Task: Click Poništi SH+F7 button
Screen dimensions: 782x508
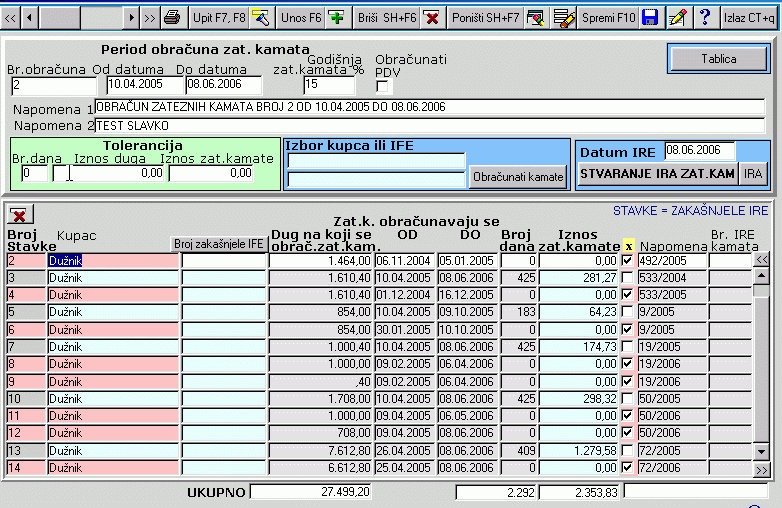Action: [485, 18]
